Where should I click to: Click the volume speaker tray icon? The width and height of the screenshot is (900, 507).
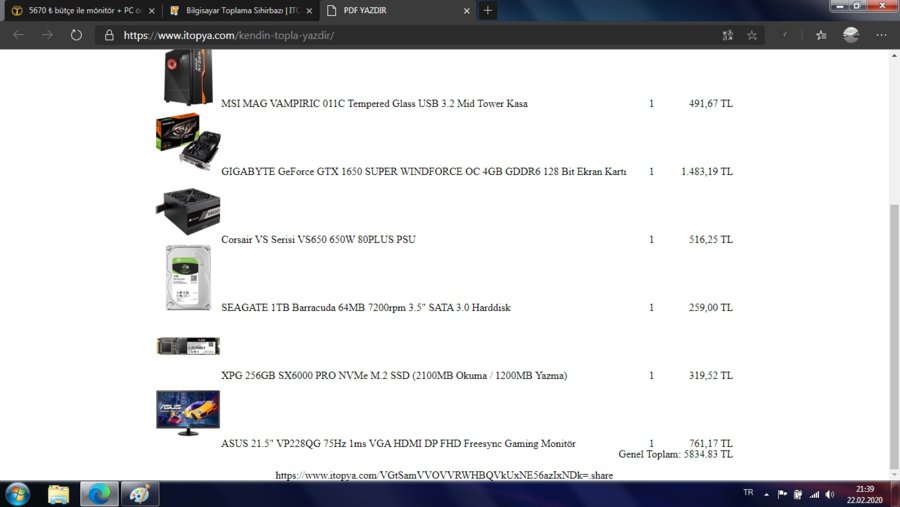830,494
